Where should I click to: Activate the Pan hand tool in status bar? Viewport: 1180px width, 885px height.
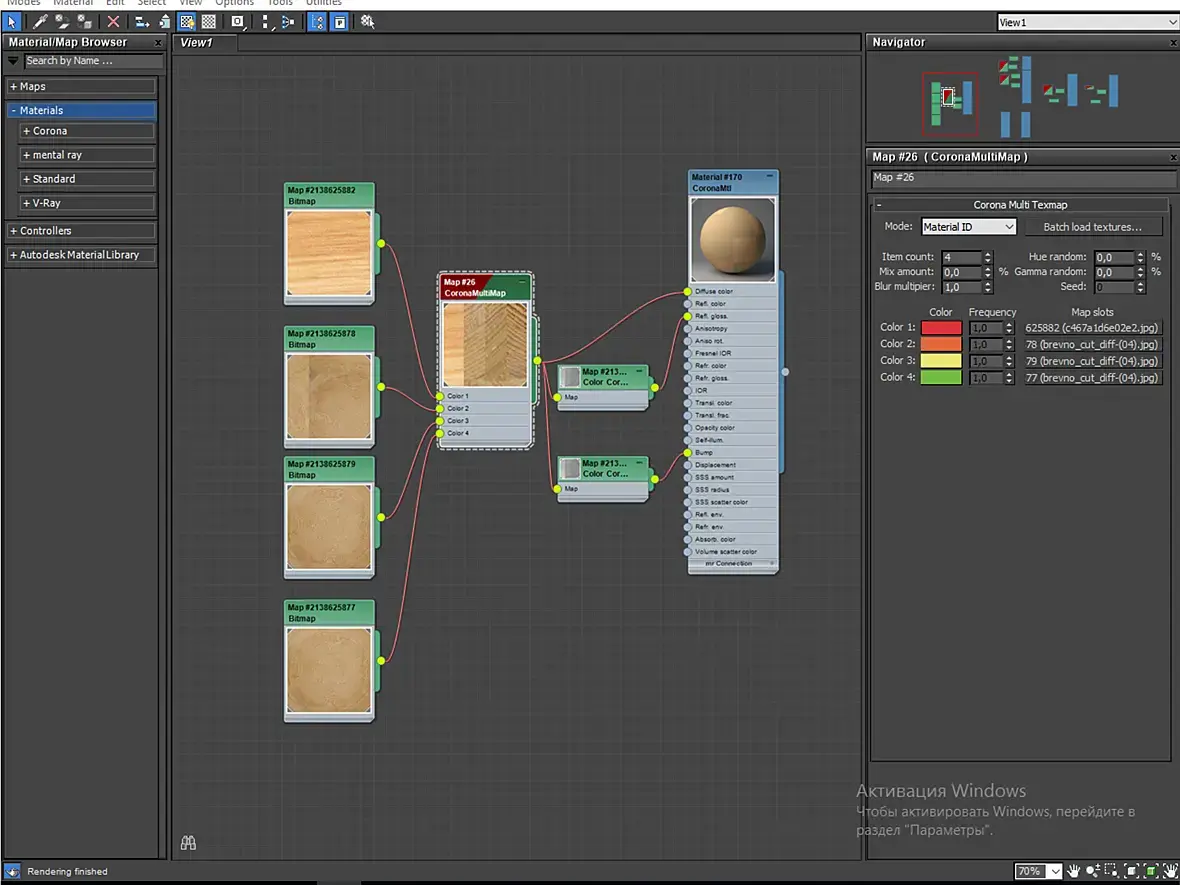pos(1074,871)
